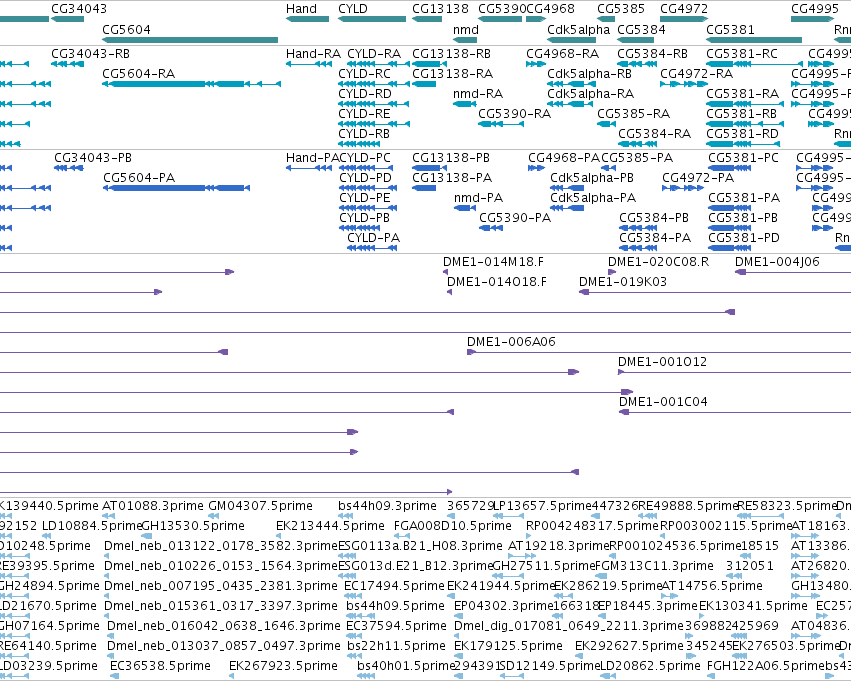Click the DME1-006A06 BAC label
Screen dimensions: 851x681
511,342
